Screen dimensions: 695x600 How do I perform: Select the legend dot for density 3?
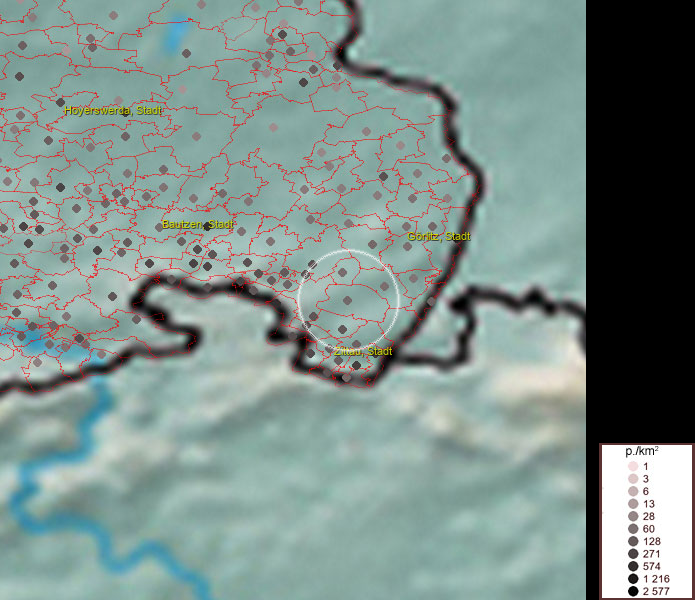point(633,480)
